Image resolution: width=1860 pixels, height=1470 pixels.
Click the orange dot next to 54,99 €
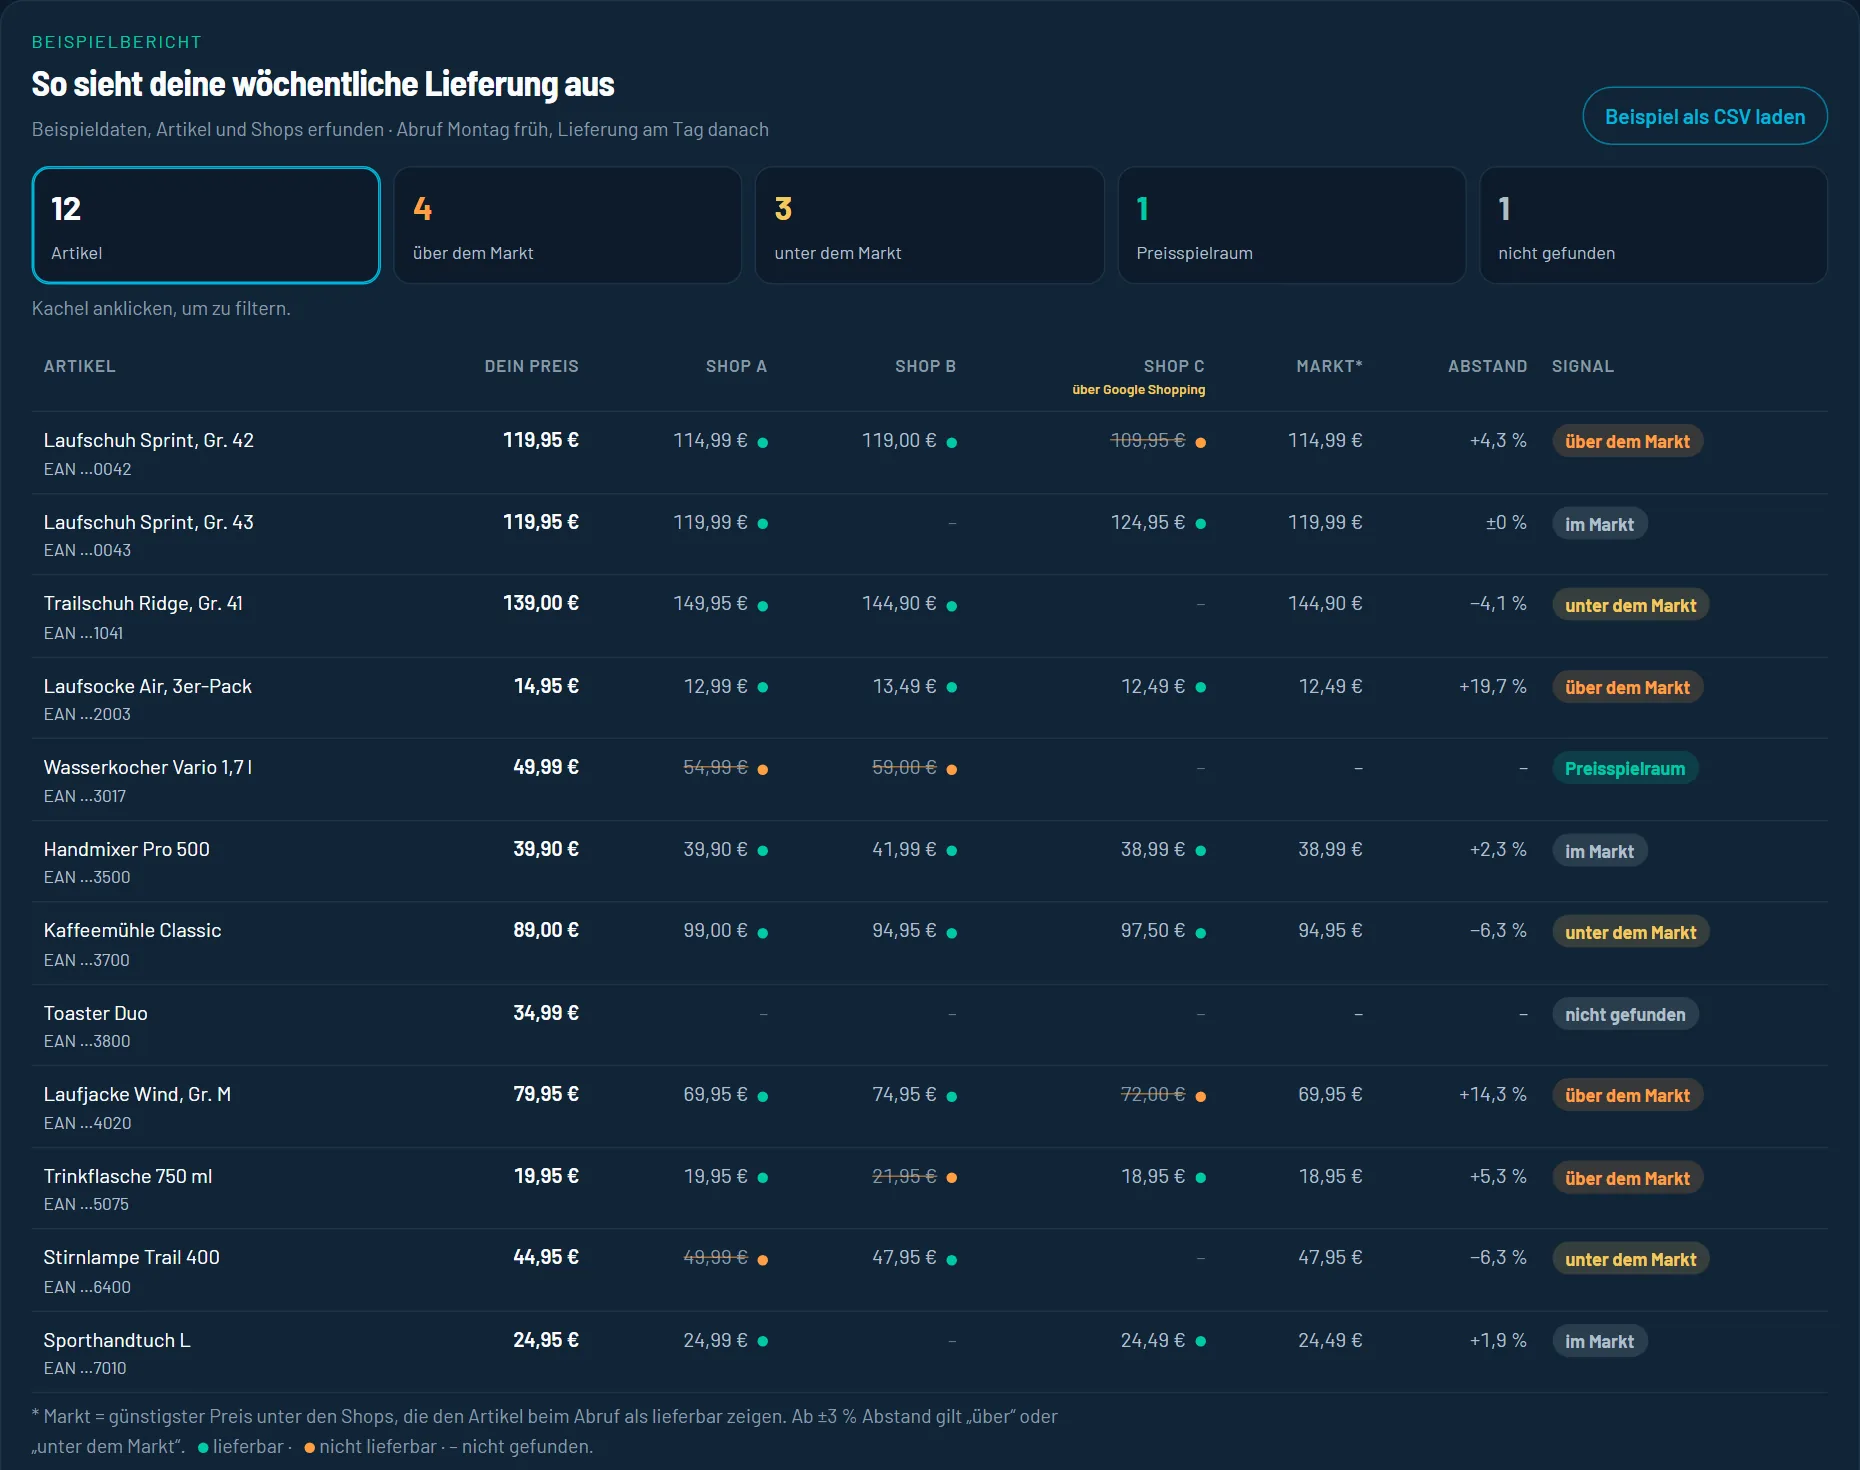tap(763, 769)
